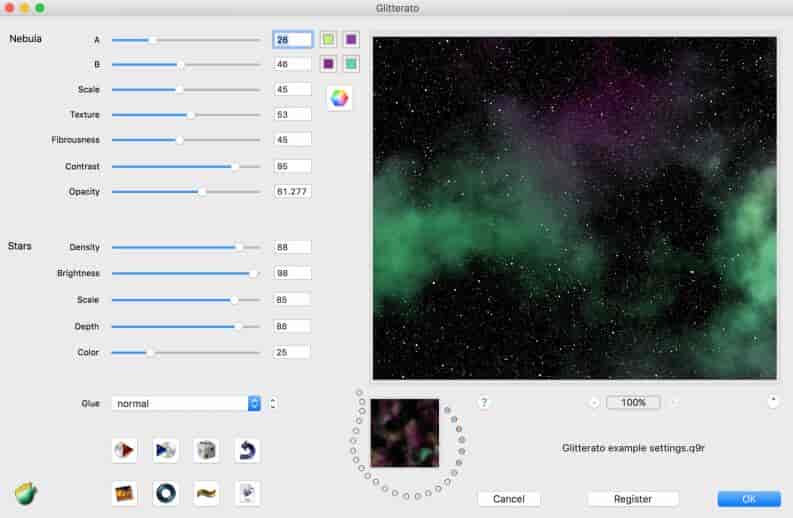Screen dimensions: 793x518
Task: Open the Glue mode dropdown
Action: point(186,403)
